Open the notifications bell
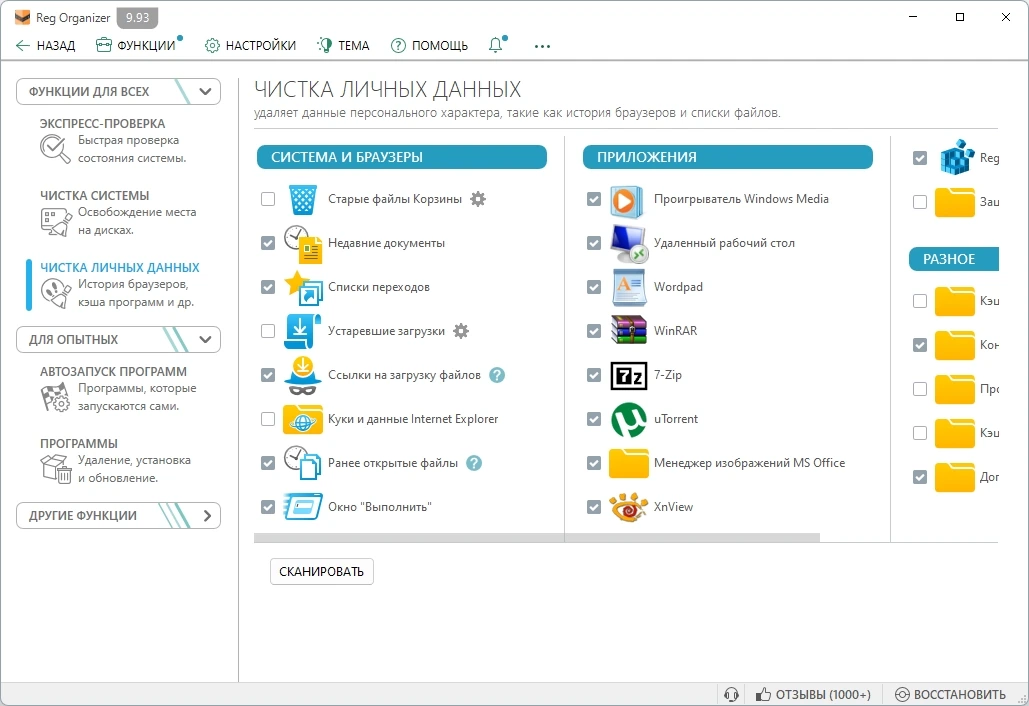Screen dimensions: 1029x706 pos(495,45)
